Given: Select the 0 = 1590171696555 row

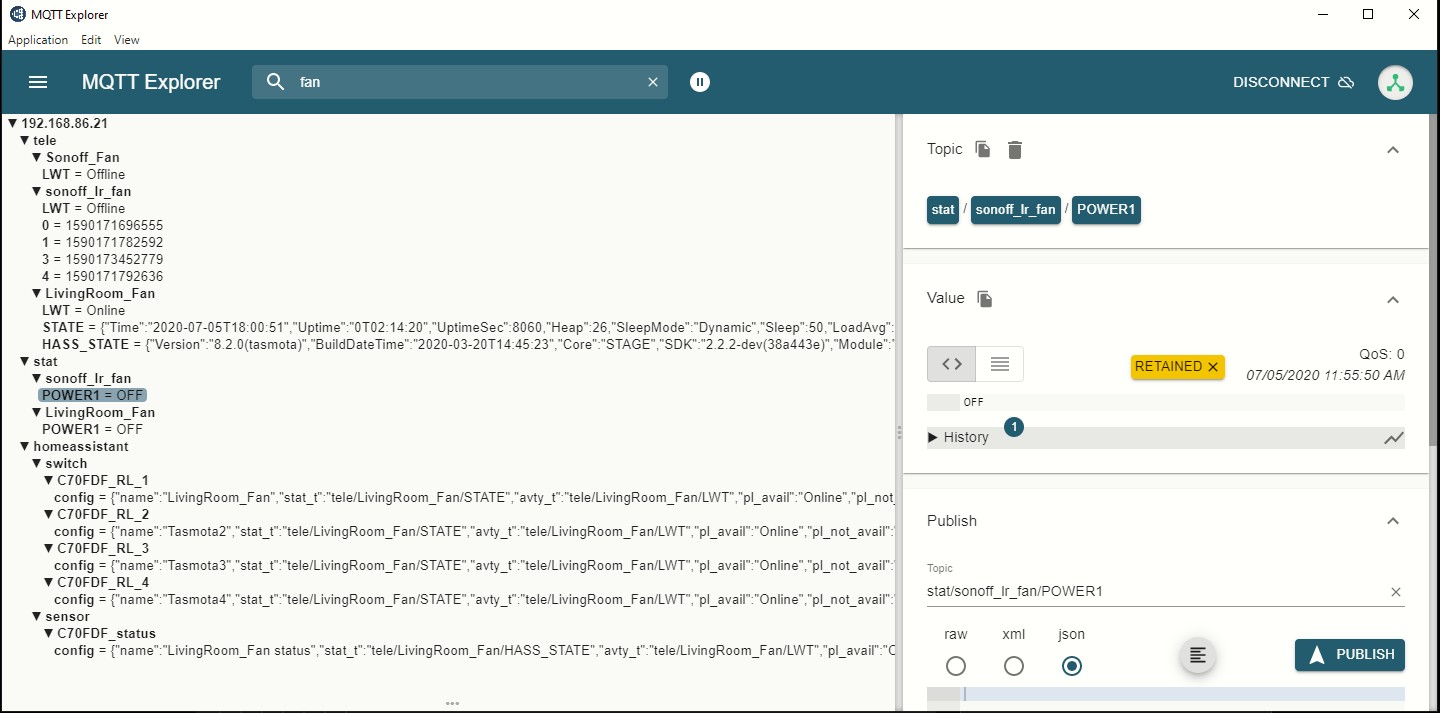Looking at the screenshot, I should 102,225.
